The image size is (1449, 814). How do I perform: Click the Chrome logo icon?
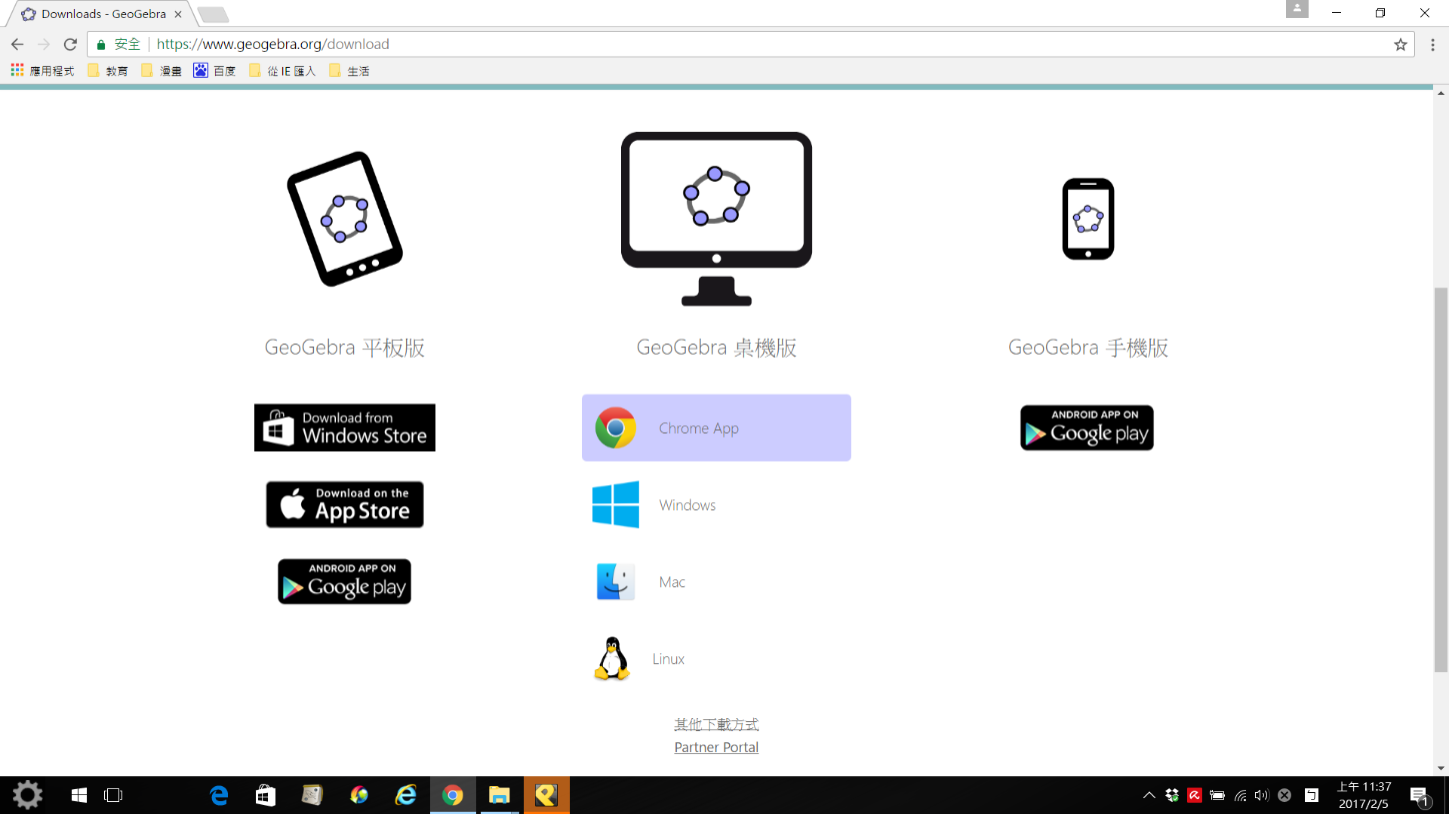pos(615,428)
